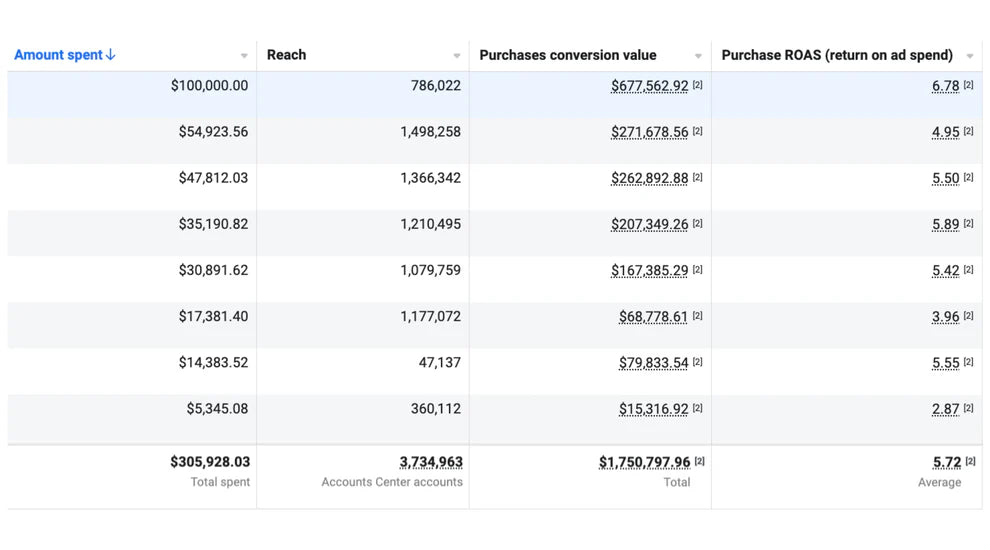Click footnote [2] icon next to 5.72 average
Screen dimensions: 990x550
click(x=970, y=461)
